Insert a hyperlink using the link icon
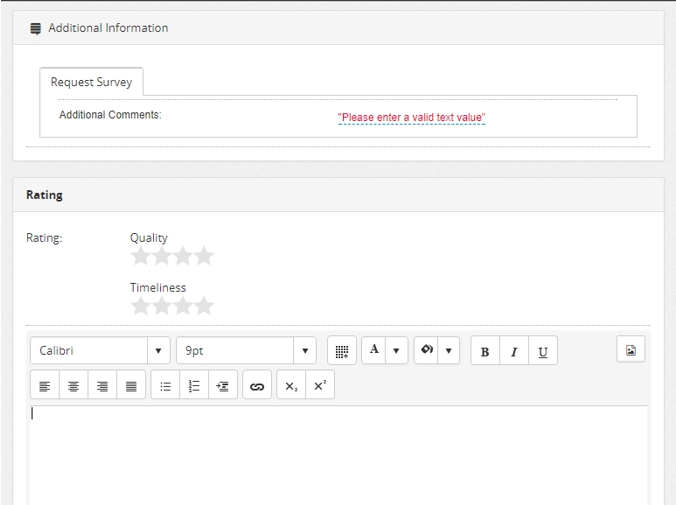 click(x=257, y=386)
